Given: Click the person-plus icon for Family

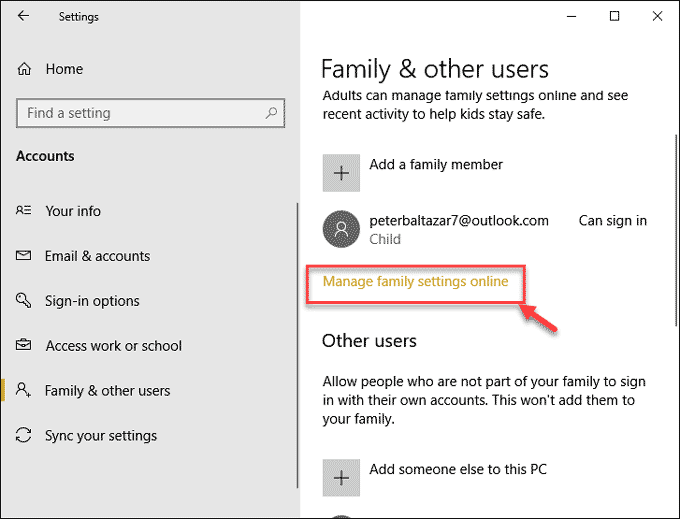Looking at the screenshot, I should coord(23,390).
